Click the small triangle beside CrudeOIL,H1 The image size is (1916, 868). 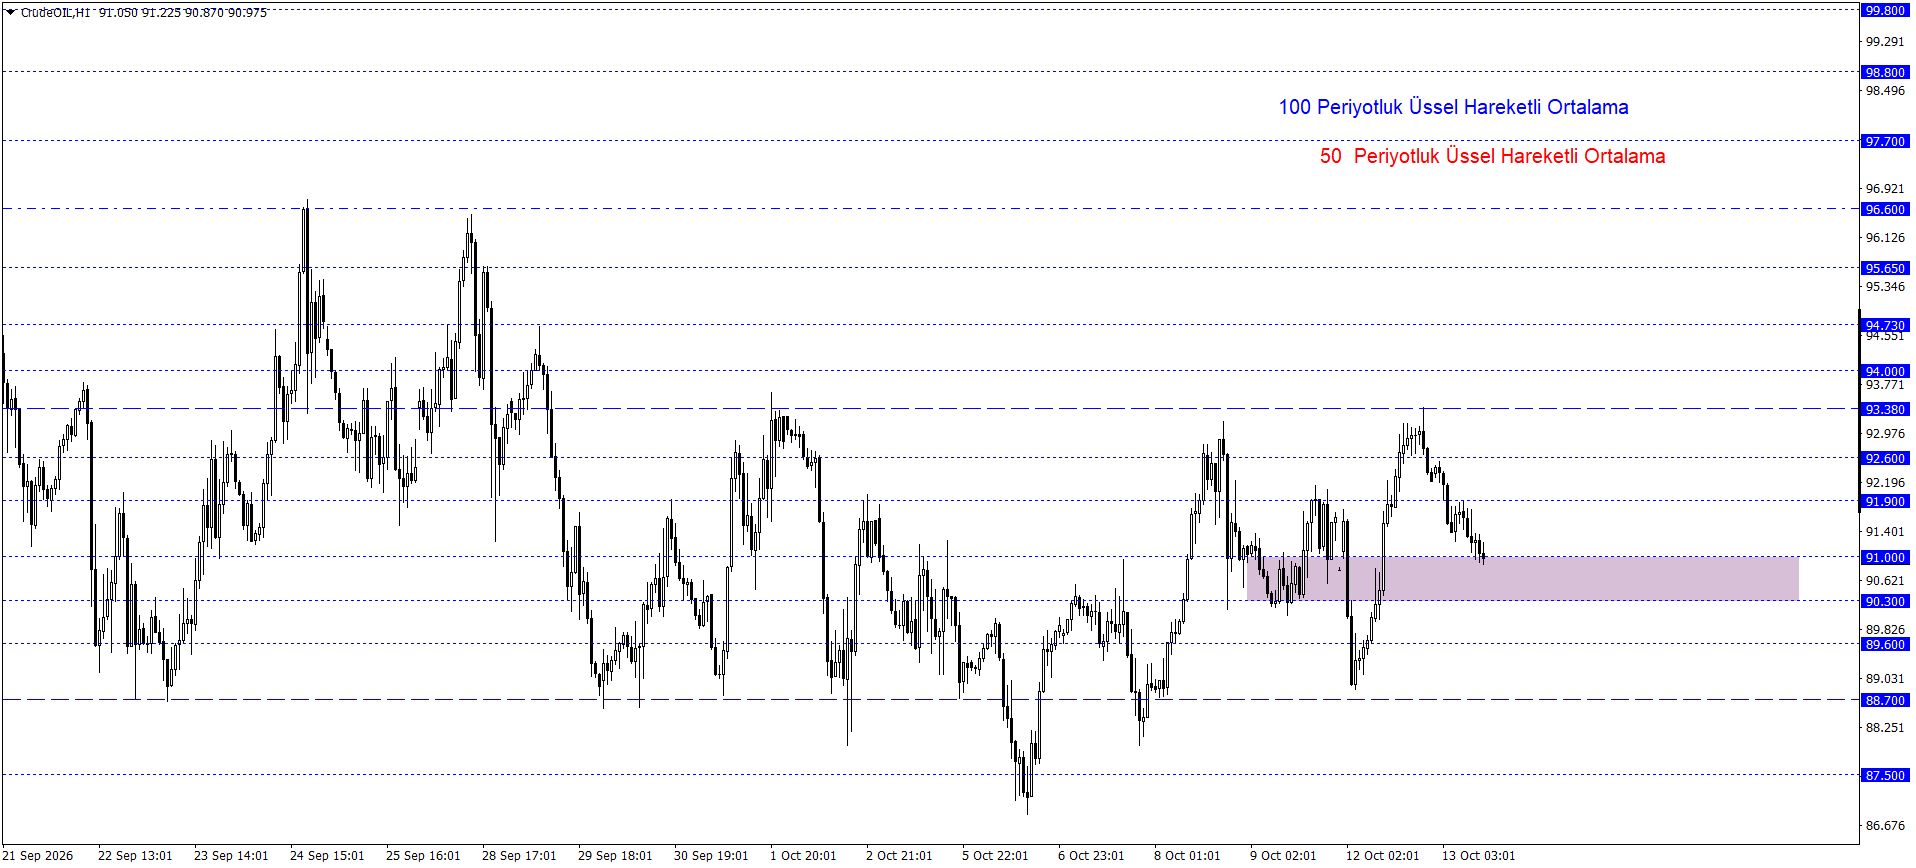pyautogui.click(x=11, y=12)
